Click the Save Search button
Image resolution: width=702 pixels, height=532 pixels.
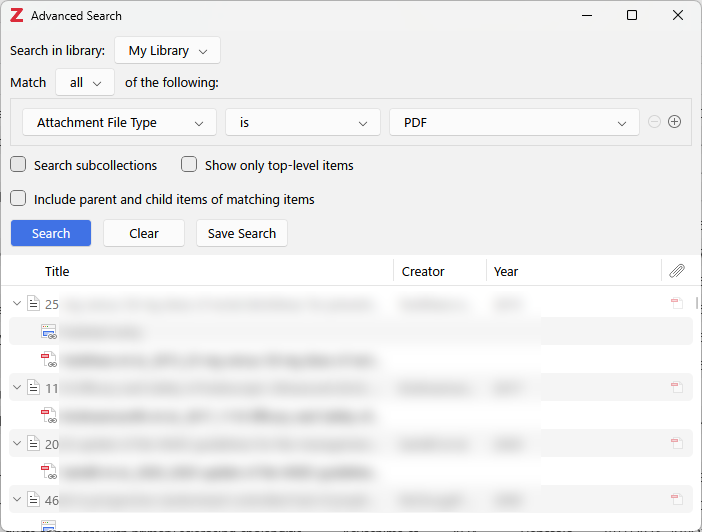click(241, 233)
